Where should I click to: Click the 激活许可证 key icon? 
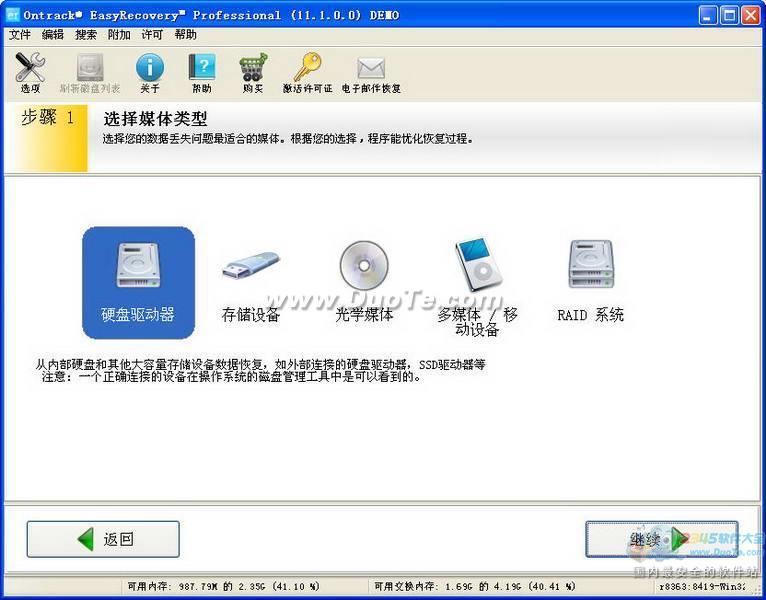pos(307,73)
